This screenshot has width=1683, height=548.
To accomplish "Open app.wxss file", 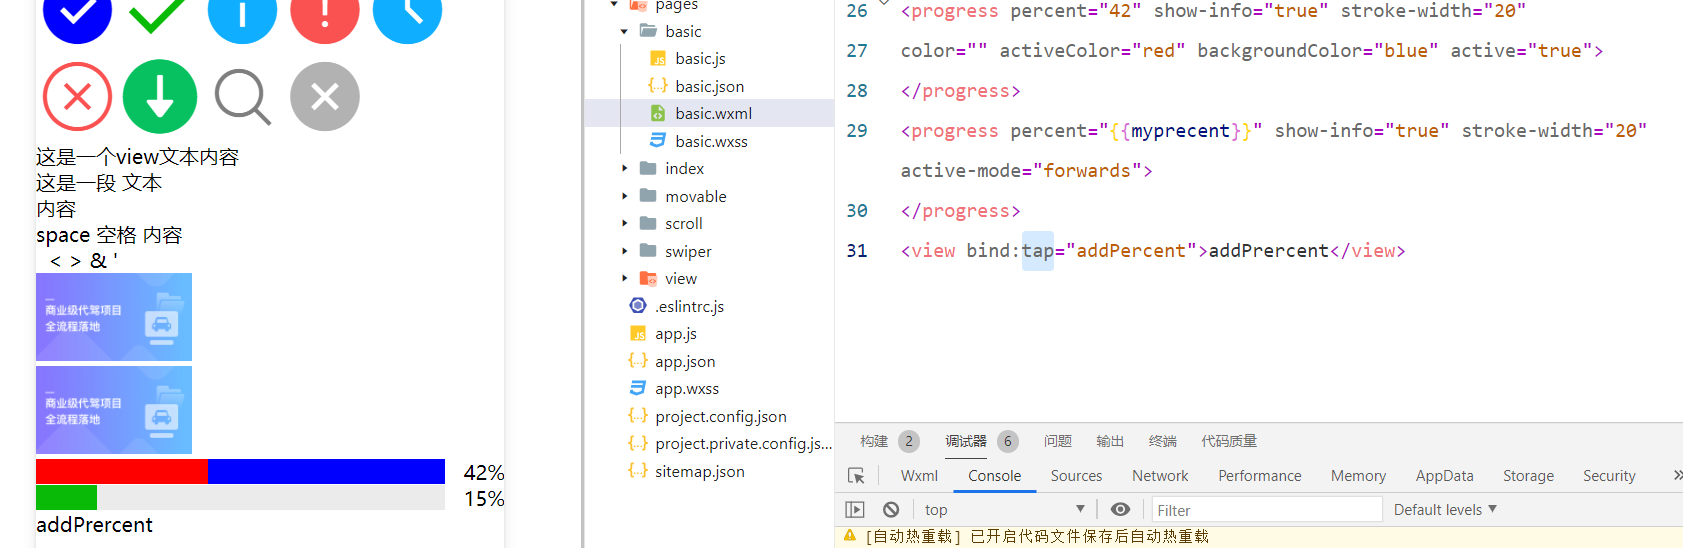I will click(687, 389).
